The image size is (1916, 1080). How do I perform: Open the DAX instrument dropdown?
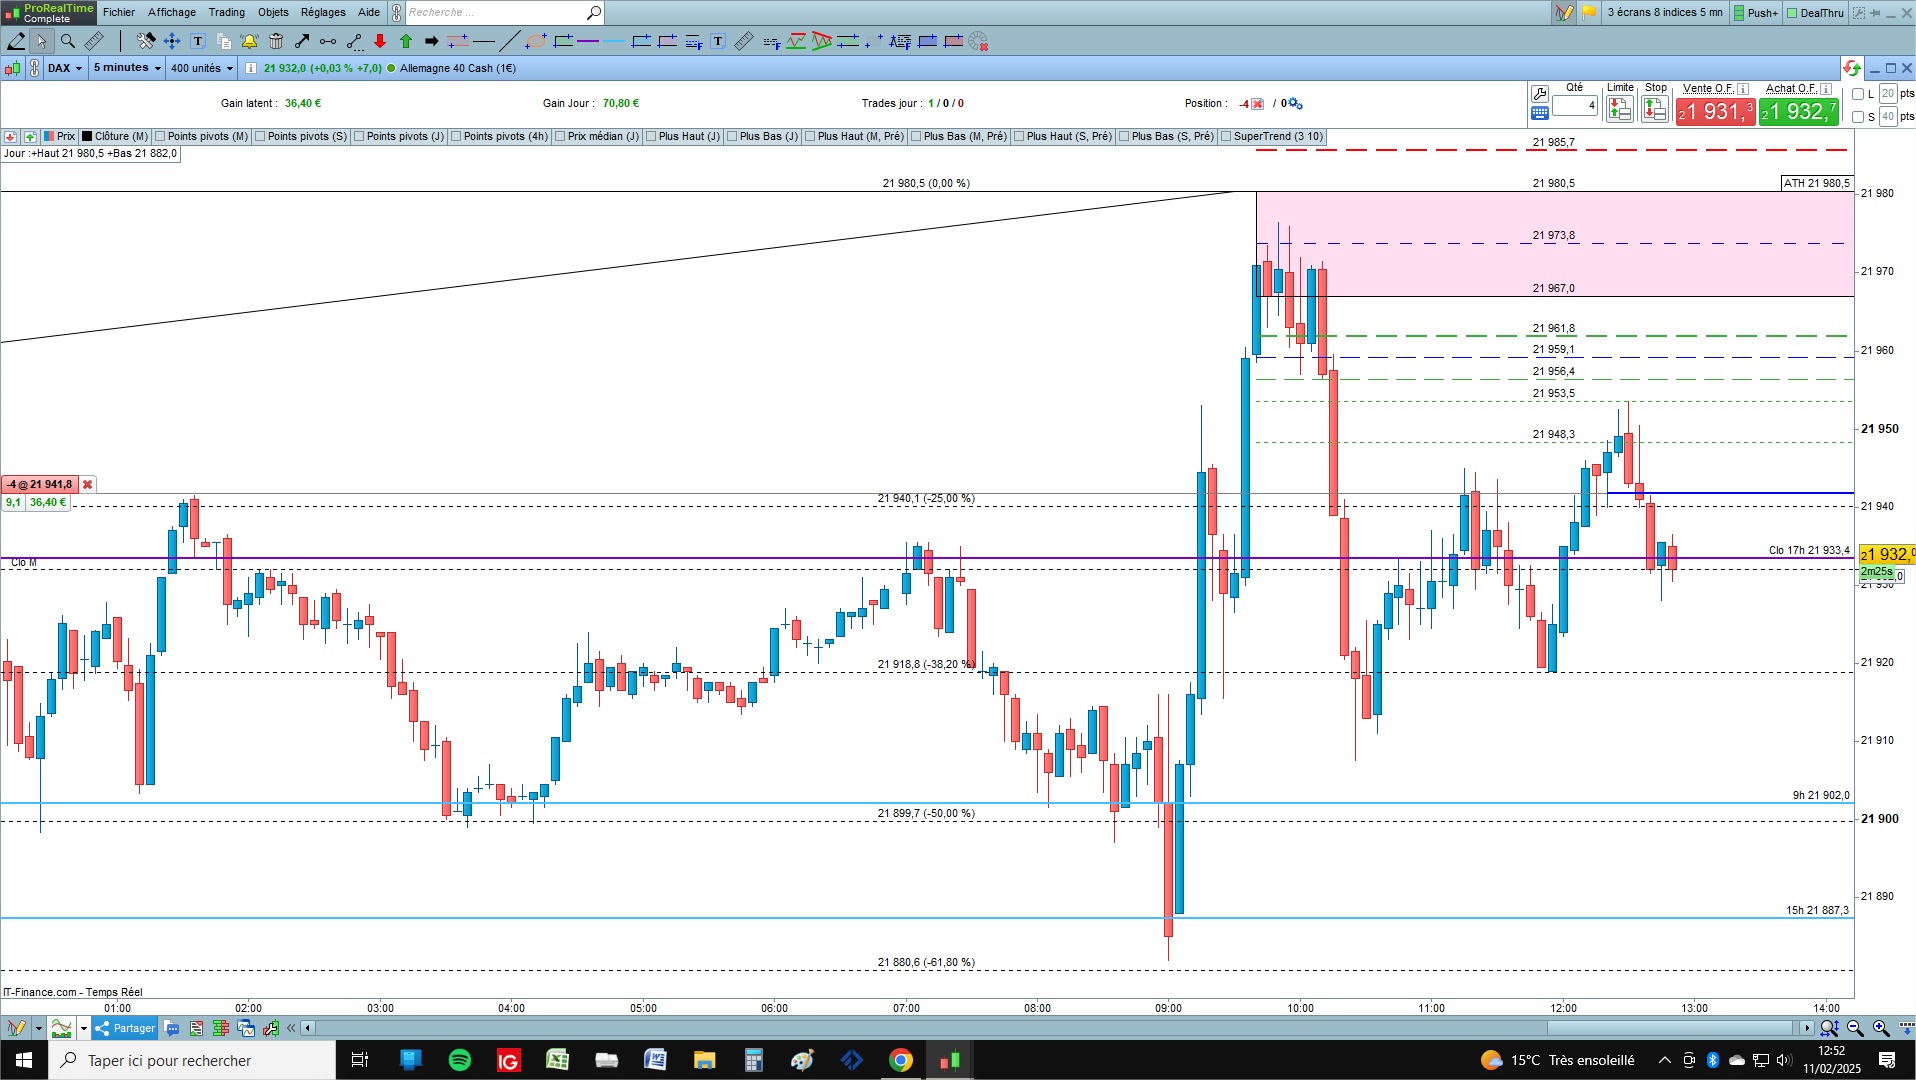pyautogui.click(x=65, y=68)
